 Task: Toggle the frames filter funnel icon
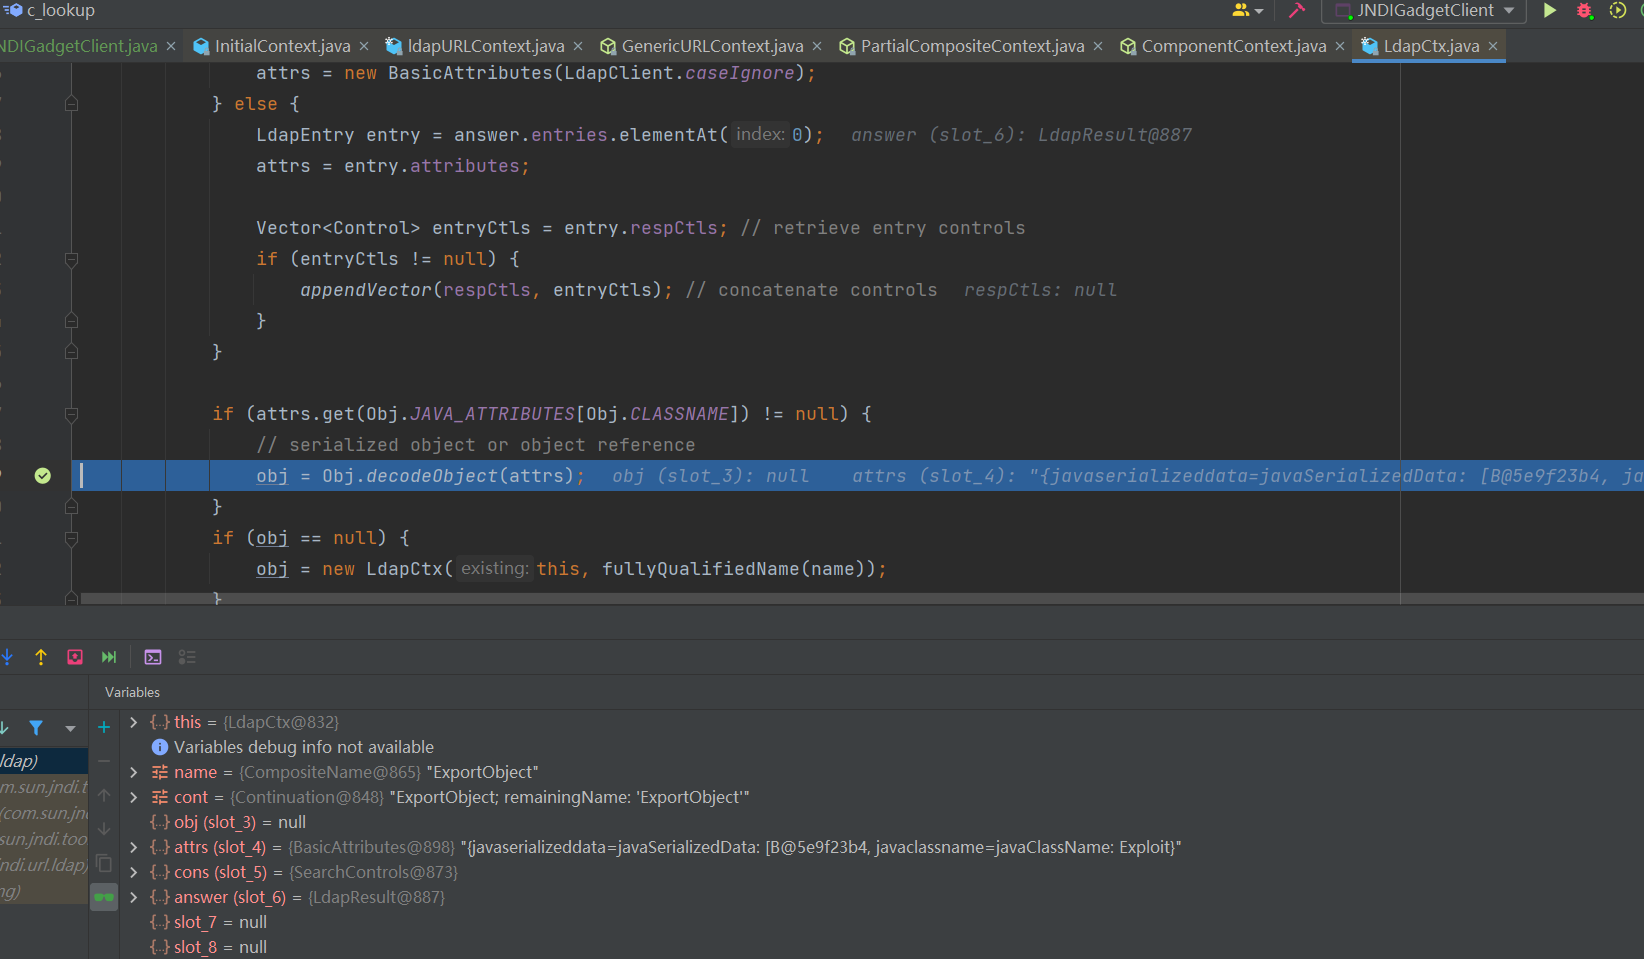click(36, 728)
